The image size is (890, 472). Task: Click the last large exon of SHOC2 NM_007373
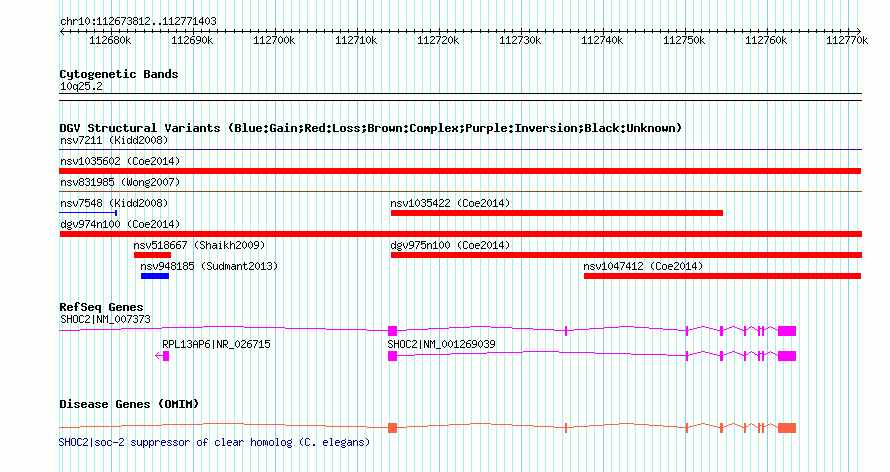click(x=787, y=331)
